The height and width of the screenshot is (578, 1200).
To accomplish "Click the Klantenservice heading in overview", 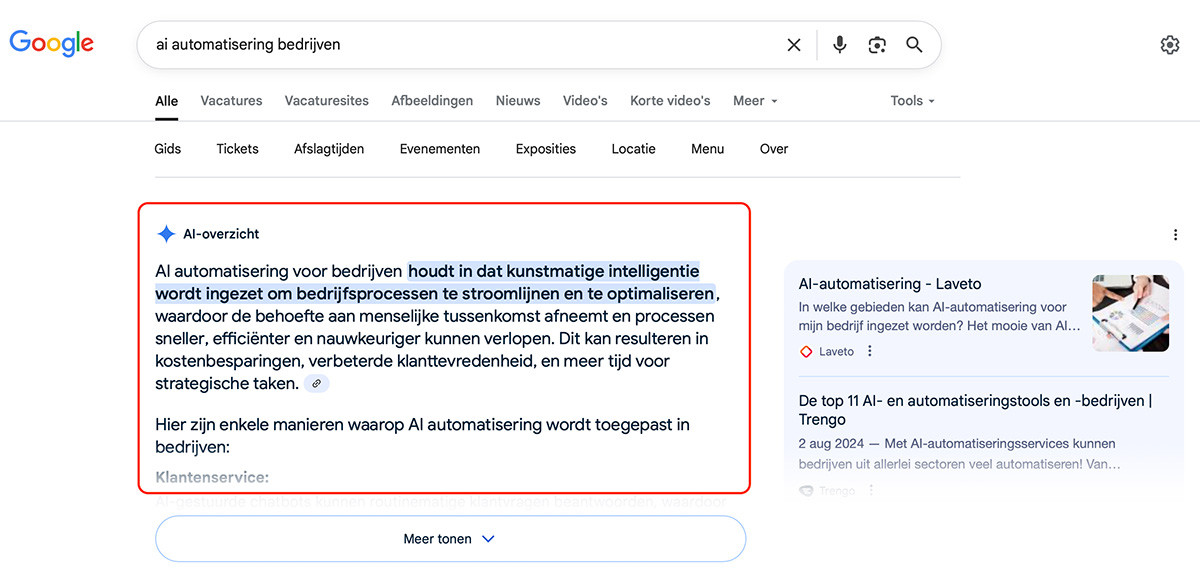I will (212, 478).
